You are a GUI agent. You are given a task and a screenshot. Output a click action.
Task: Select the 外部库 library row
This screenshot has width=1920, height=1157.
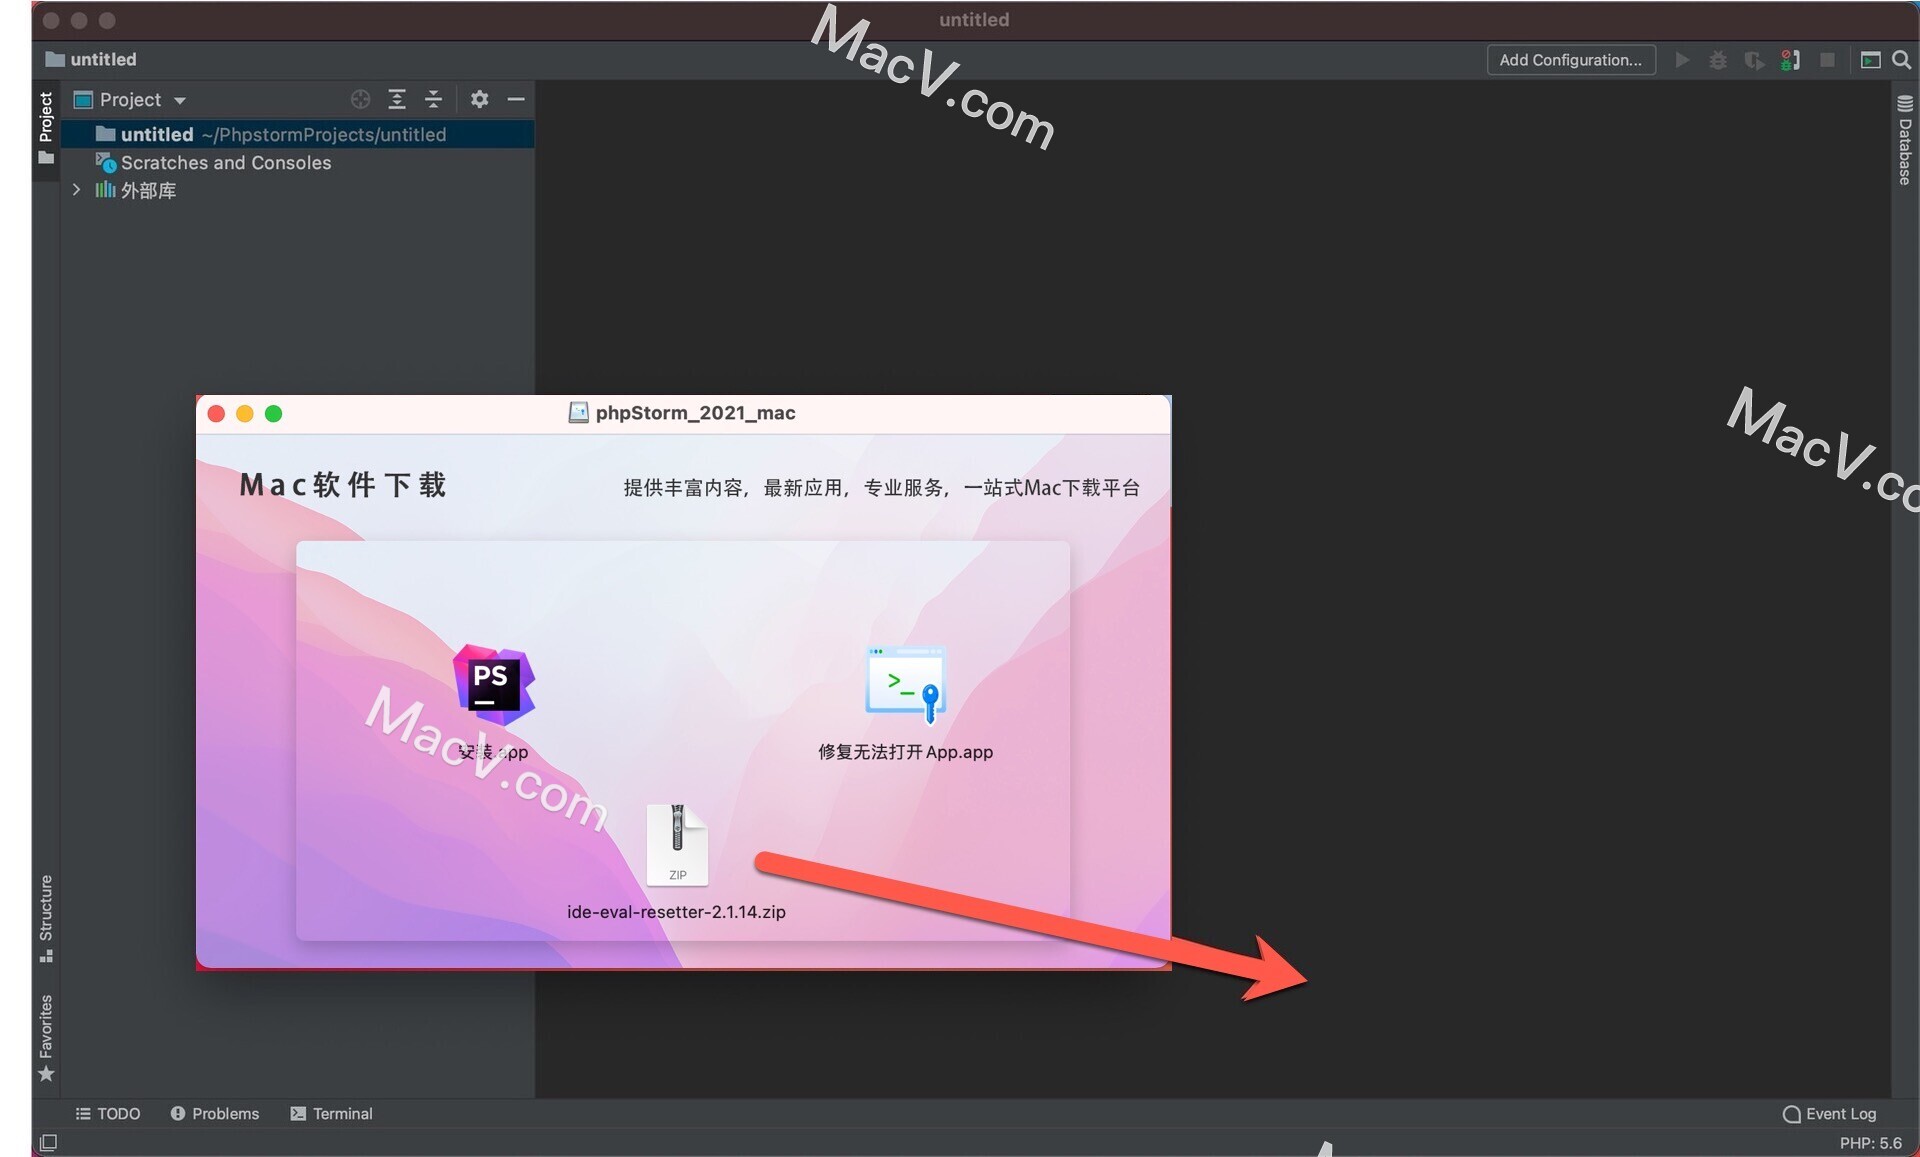click(x=298, y=190)
